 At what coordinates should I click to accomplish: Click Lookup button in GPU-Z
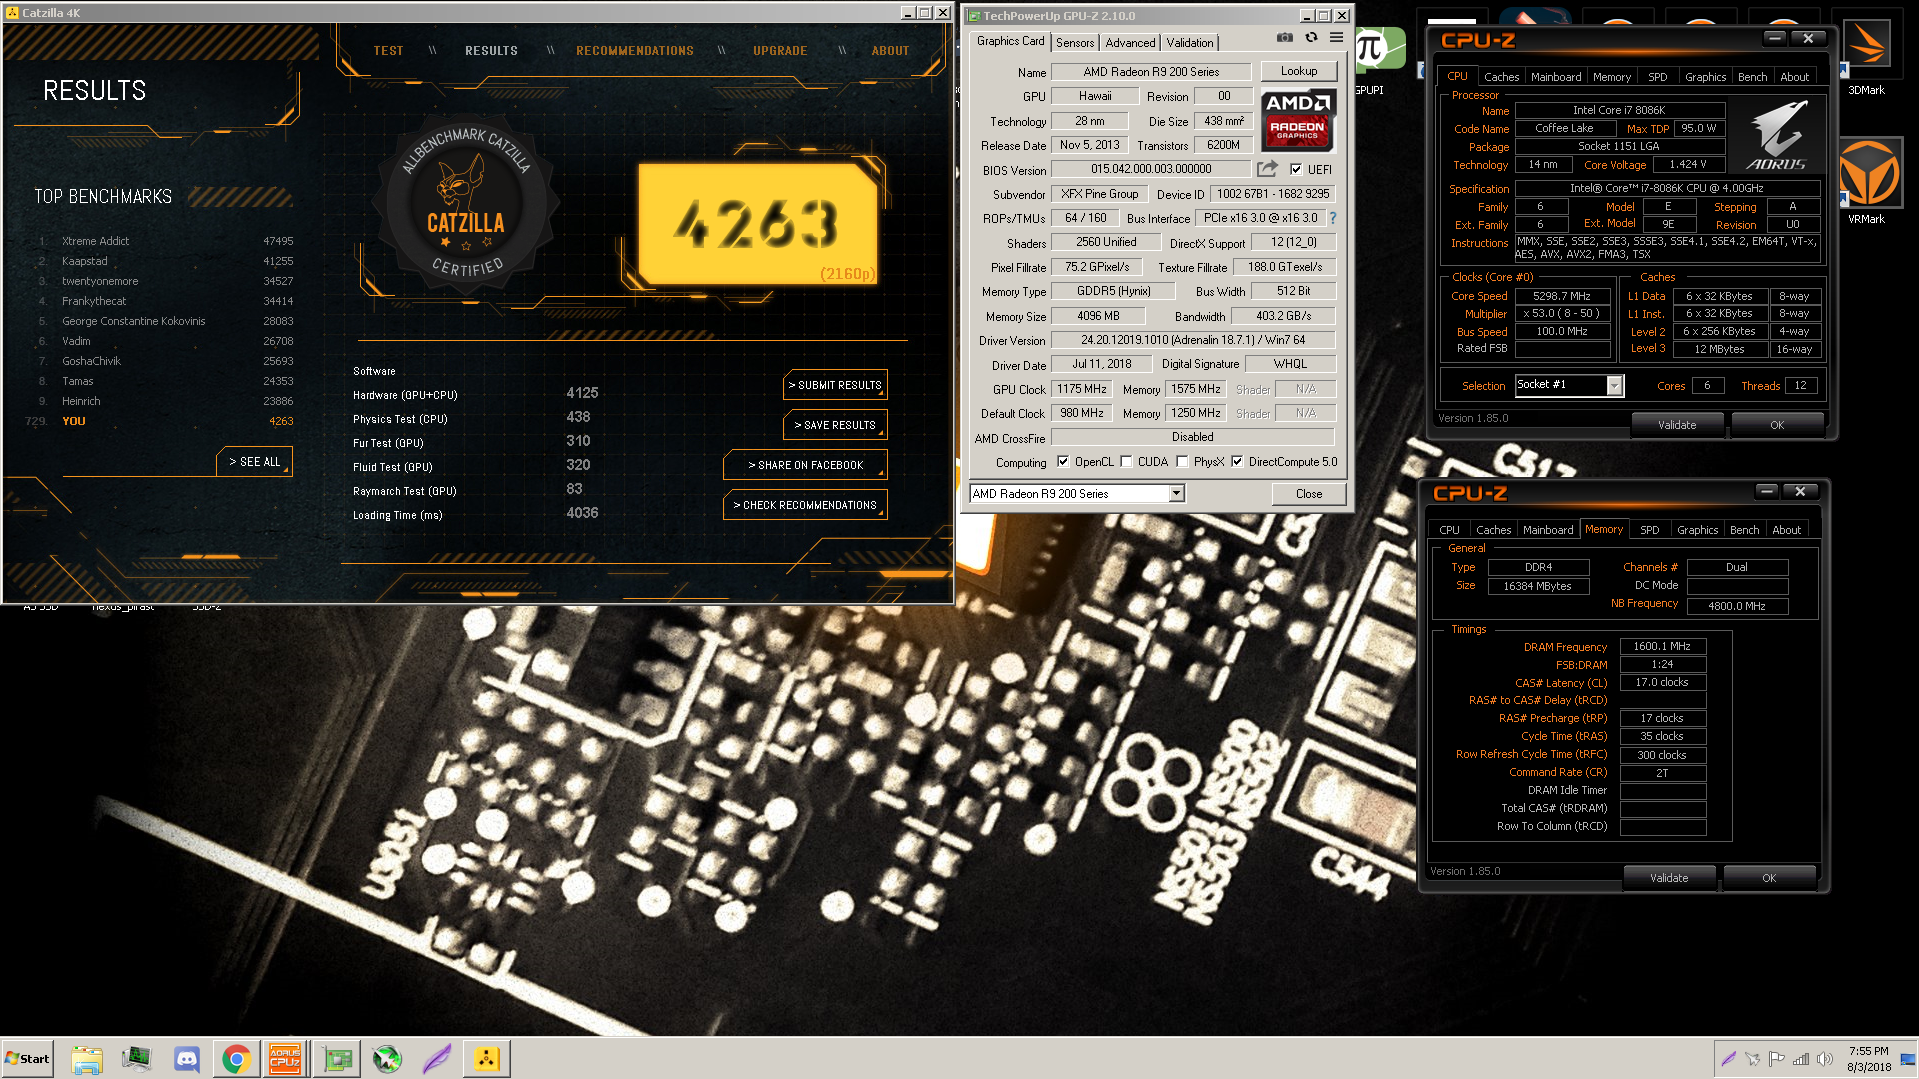coord(1299,71)
